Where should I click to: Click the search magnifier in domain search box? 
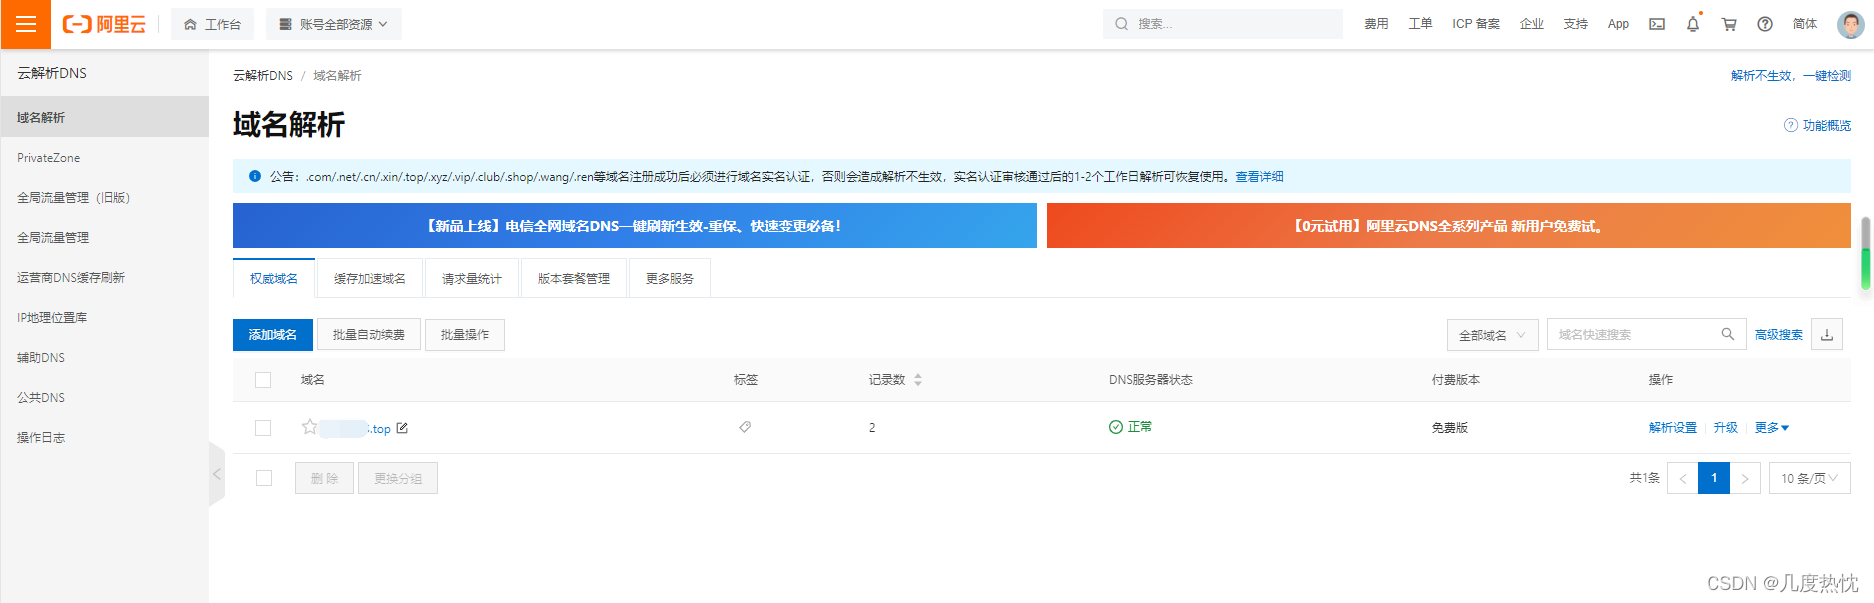(1727, 334)
